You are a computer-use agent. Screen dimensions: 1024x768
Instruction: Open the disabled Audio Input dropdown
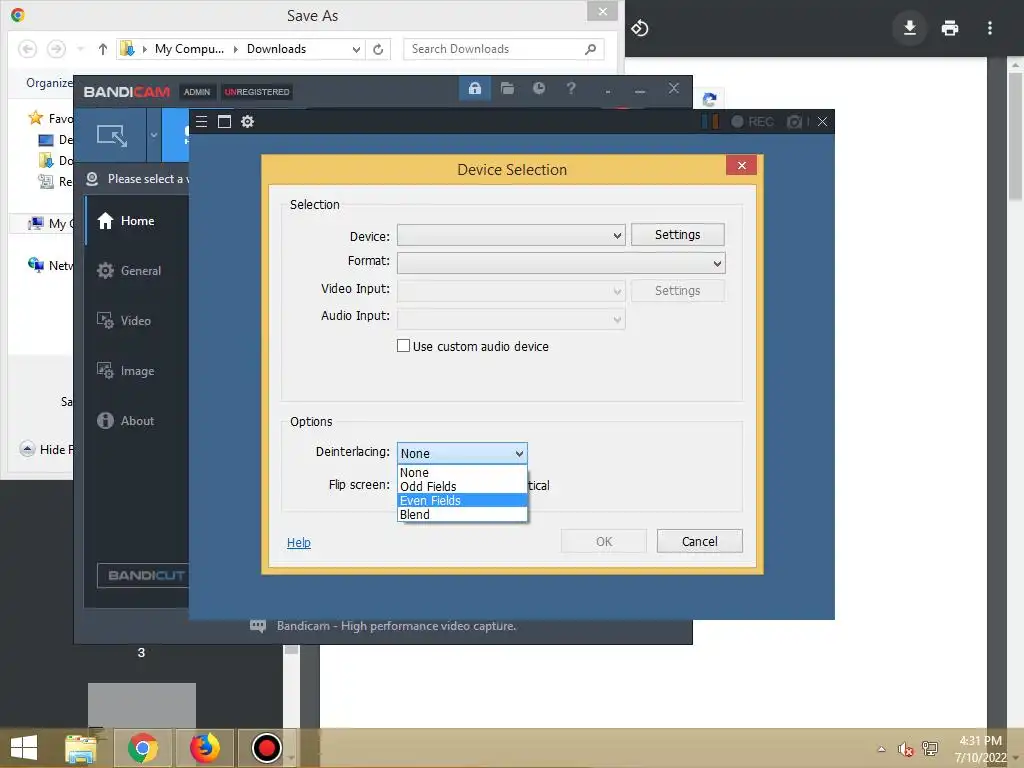(511, 319)
